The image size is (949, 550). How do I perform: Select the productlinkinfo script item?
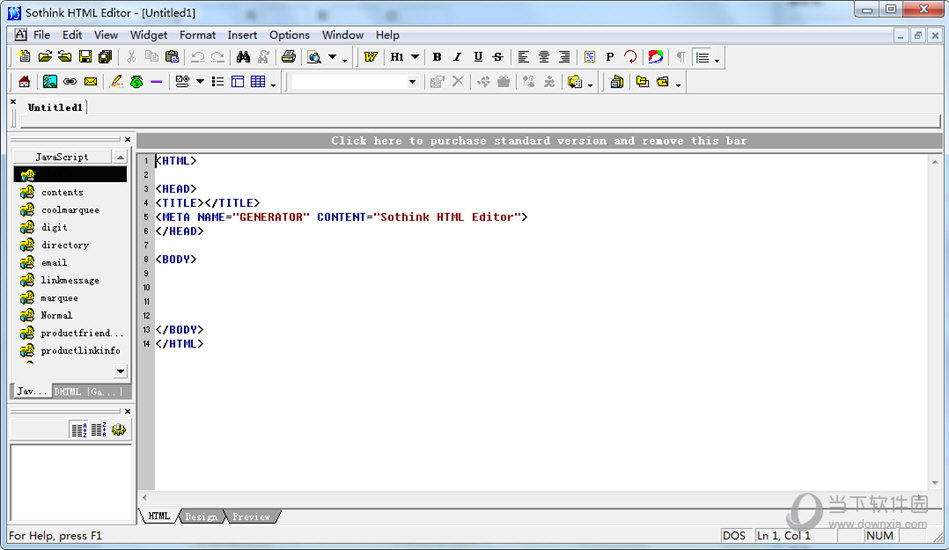pyautogui.click(x=80, y=351)
